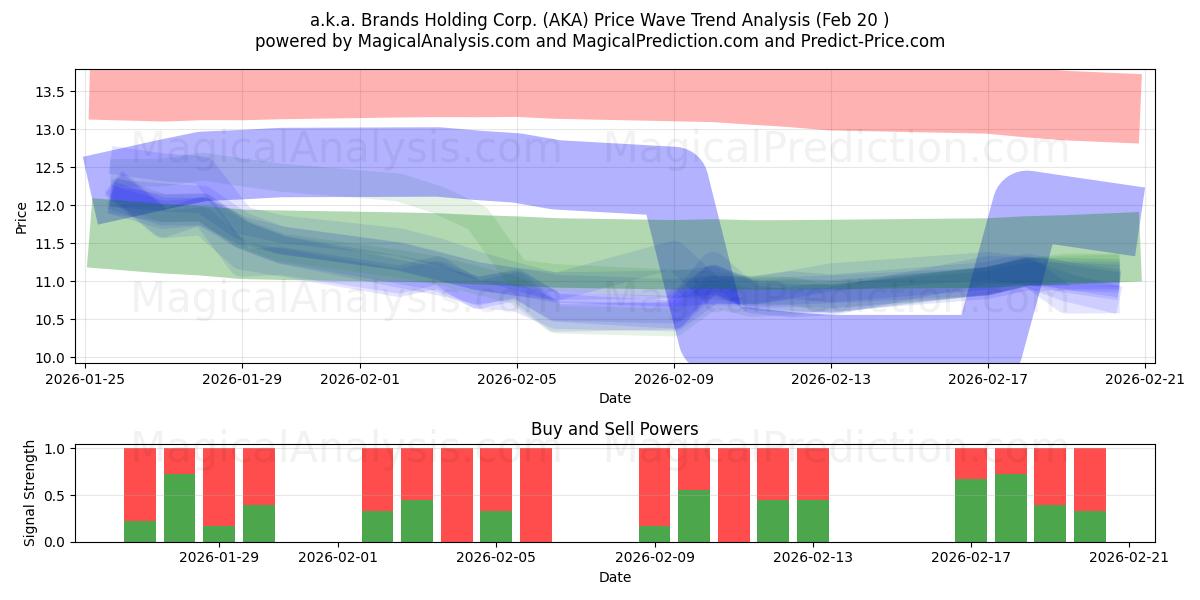Click the last buy/sell bar on the right
Viewport: 1200px width, 600px height.
pos(1090,495)
